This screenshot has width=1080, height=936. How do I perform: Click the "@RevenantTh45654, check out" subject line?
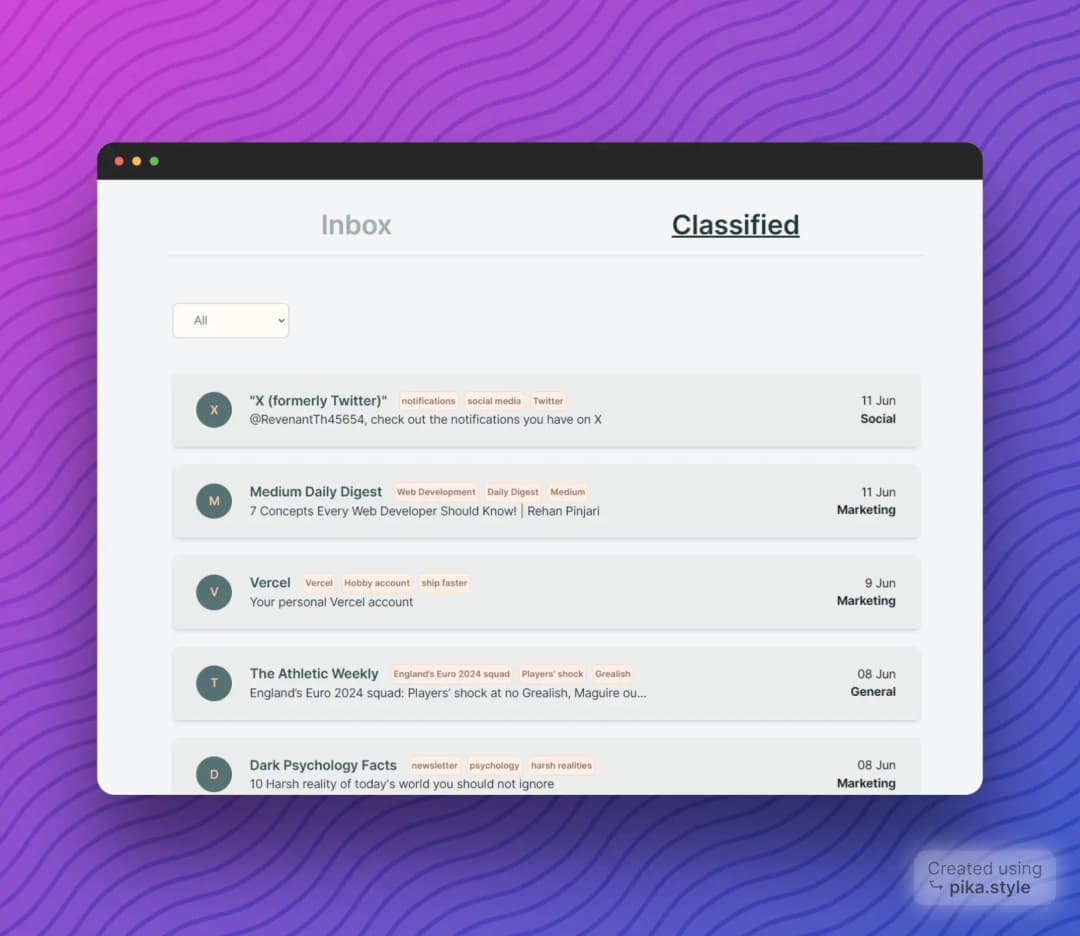tap(426, 419)
